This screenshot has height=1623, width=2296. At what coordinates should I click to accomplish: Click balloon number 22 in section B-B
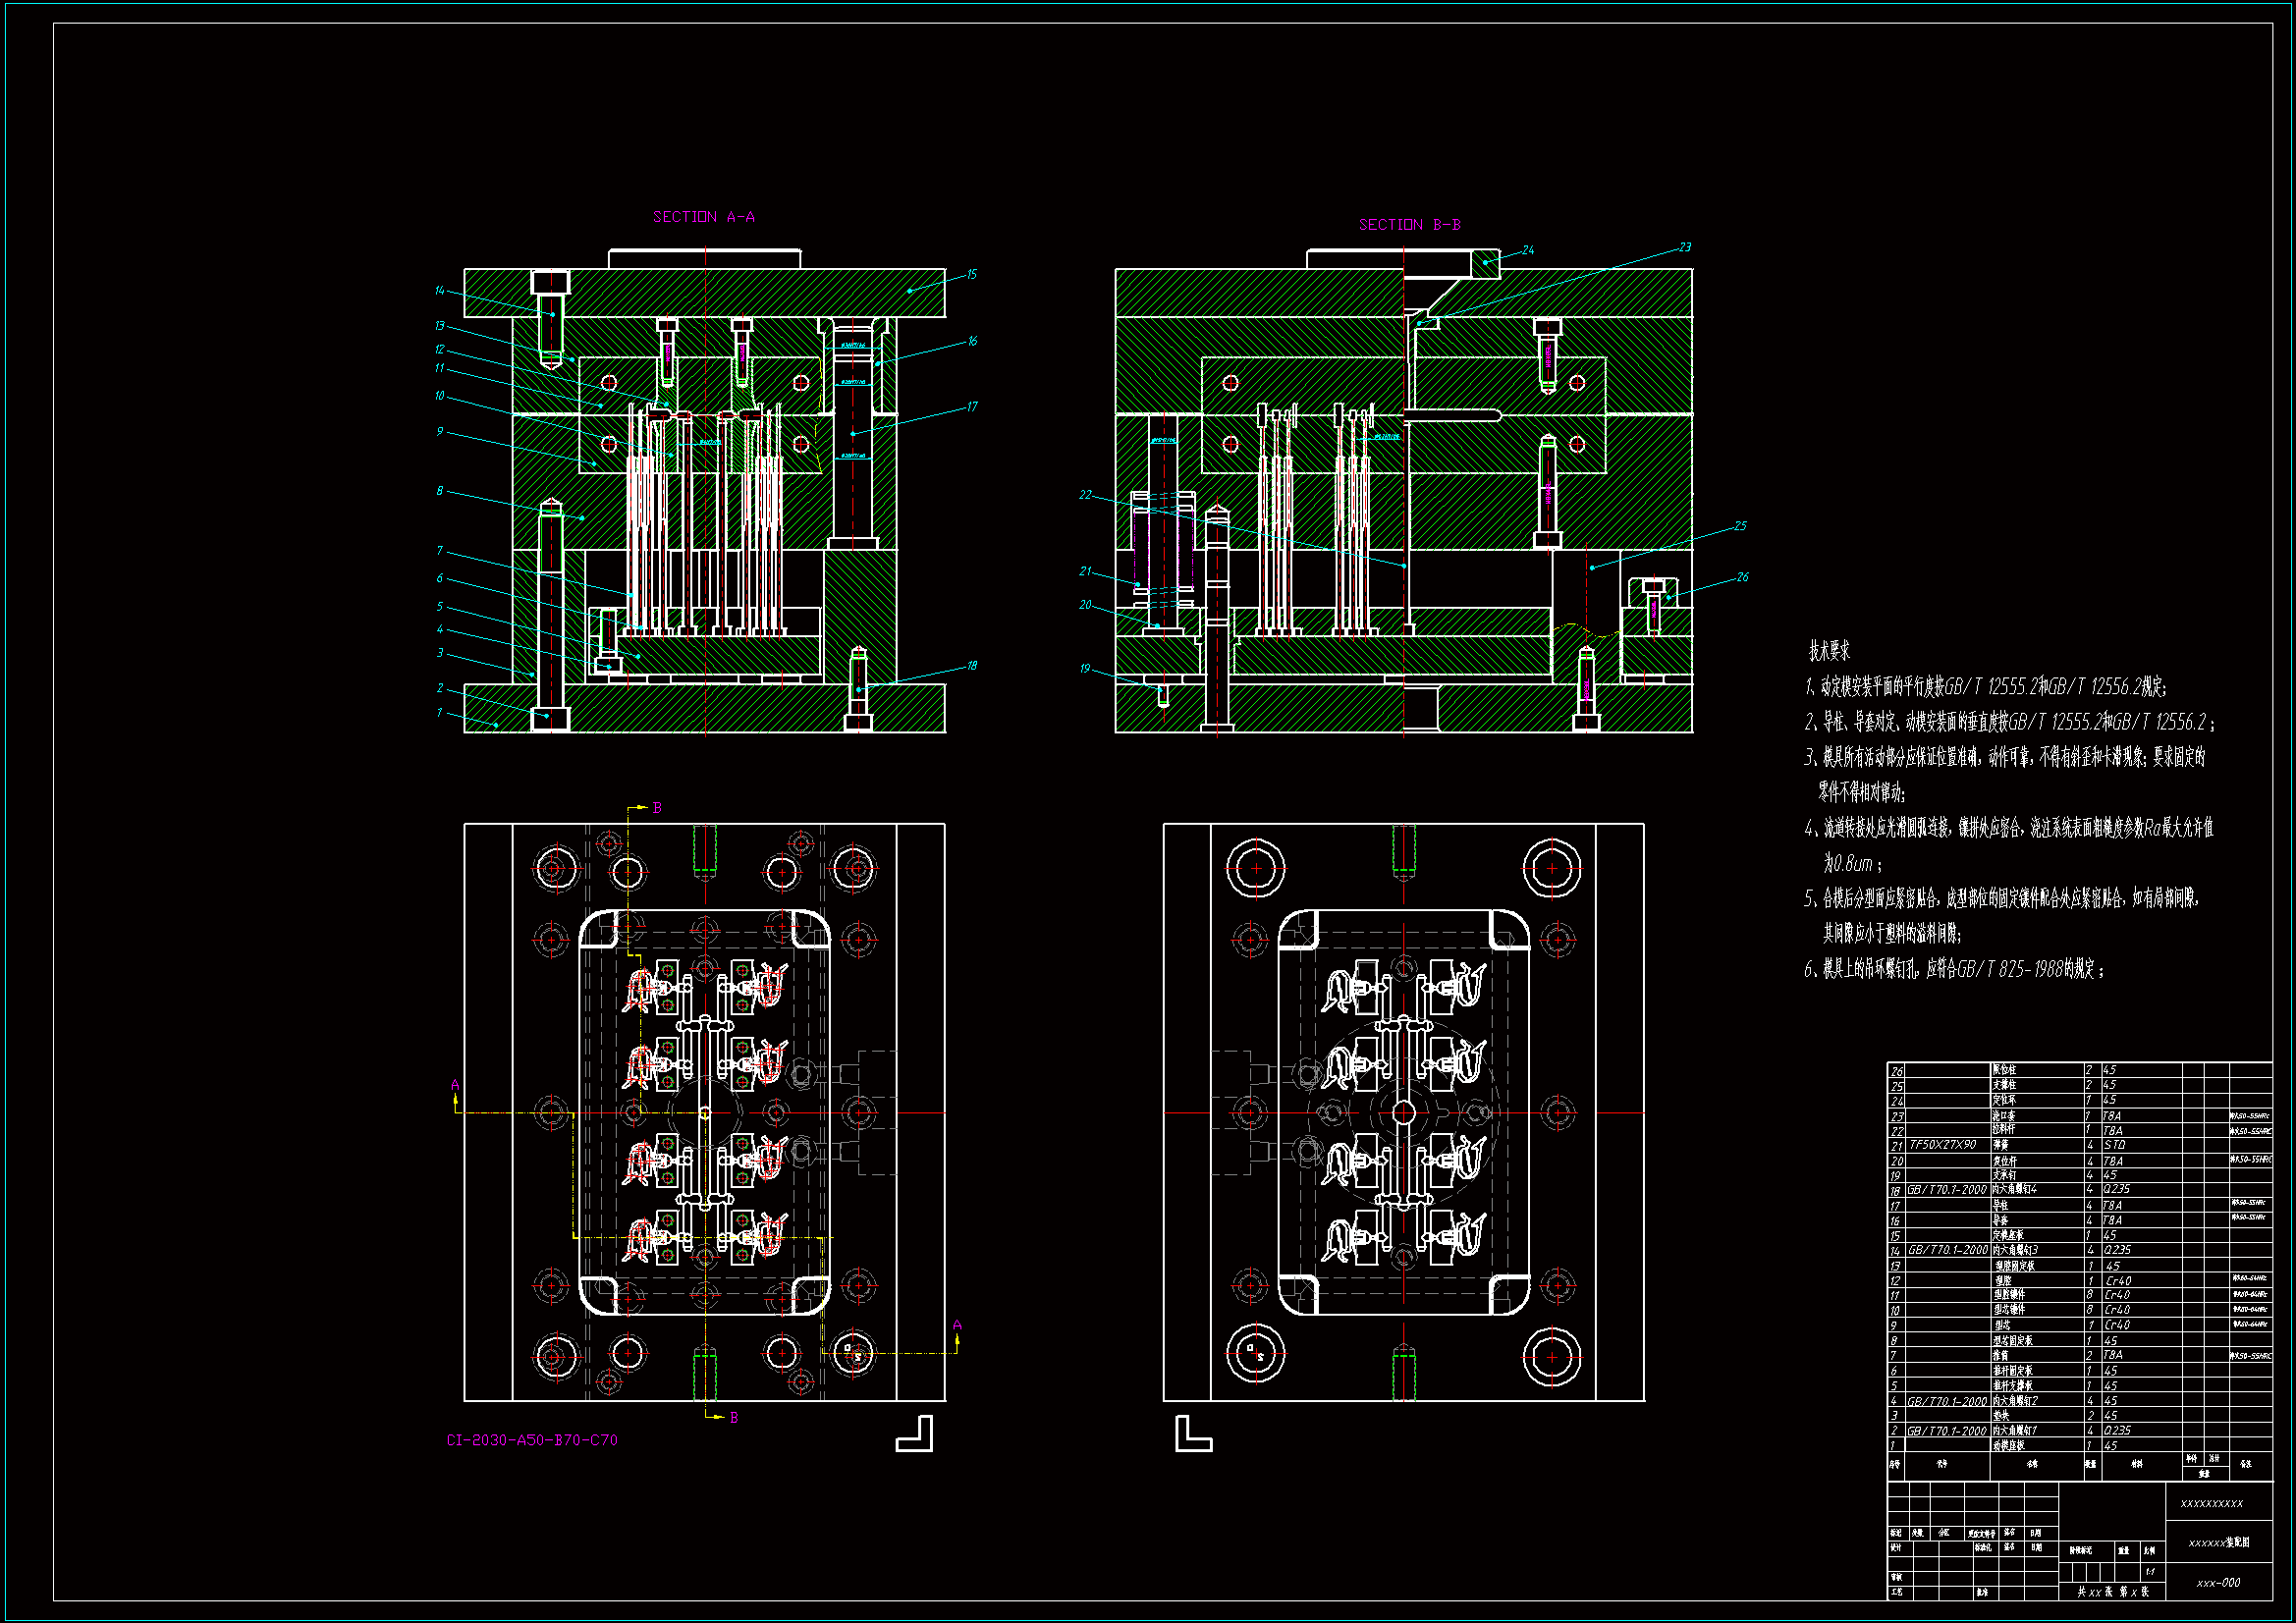[1085, 495]
